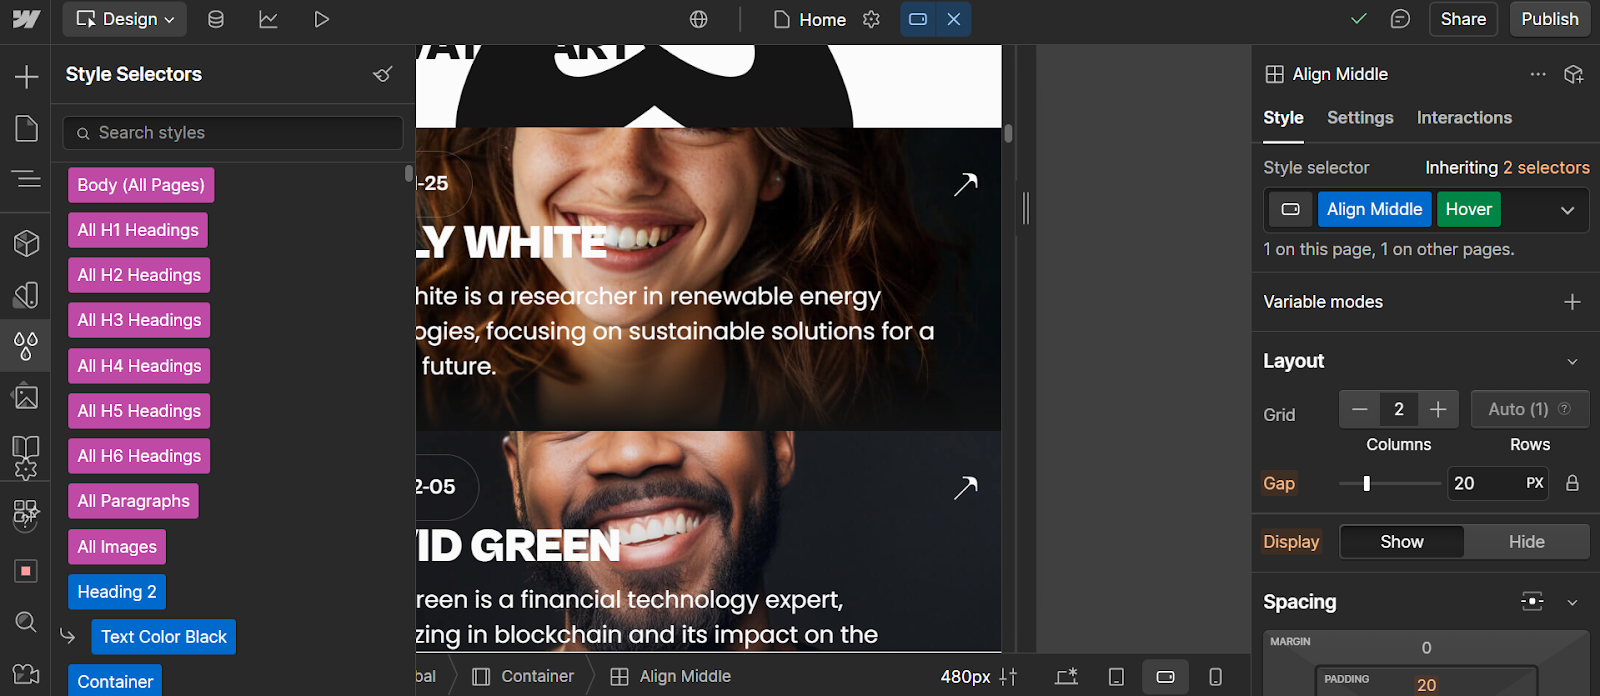The height and width of the screenshot is (696, 1600).
Task: Click the Publish button
Action: 1549,19
